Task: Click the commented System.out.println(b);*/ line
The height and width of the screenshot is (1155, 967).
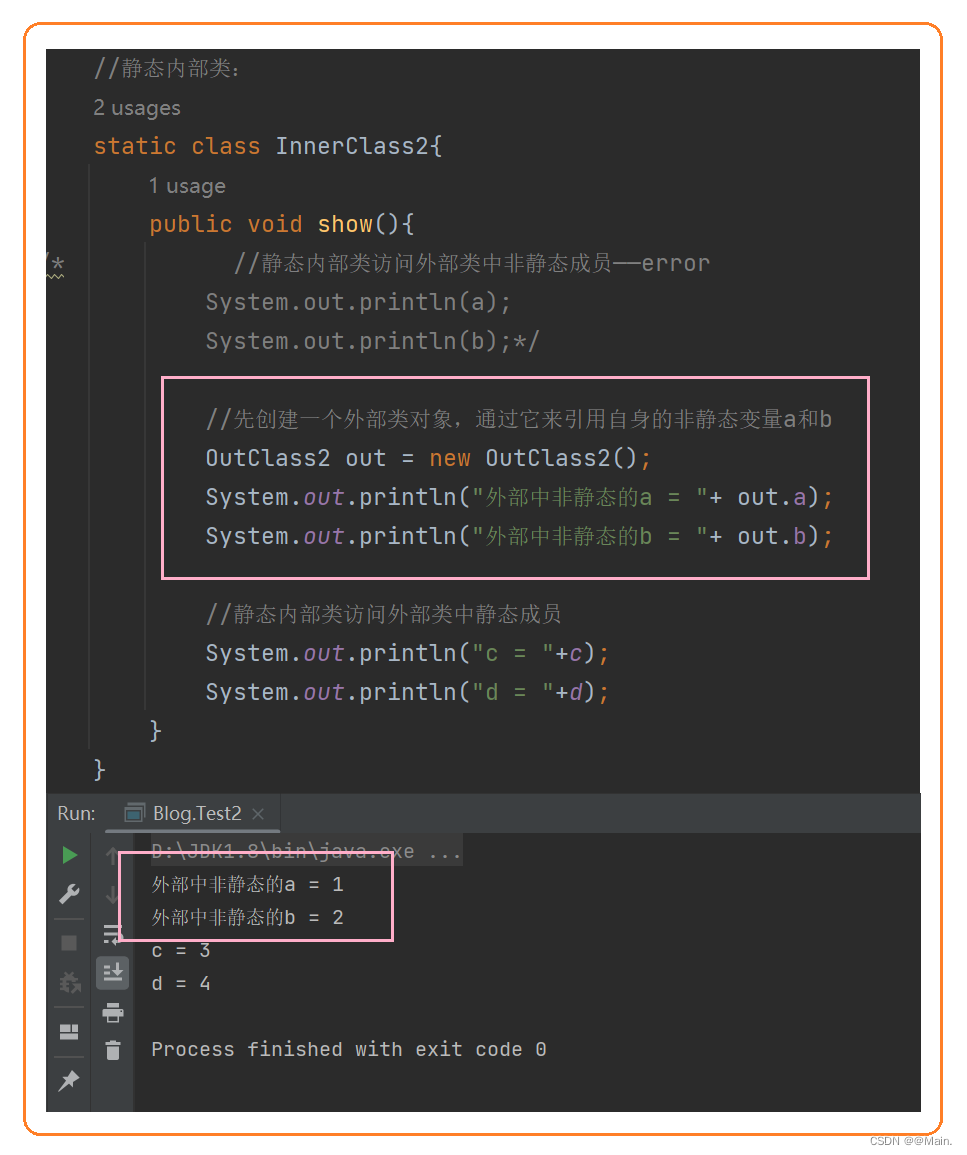Action: point(373,341)
